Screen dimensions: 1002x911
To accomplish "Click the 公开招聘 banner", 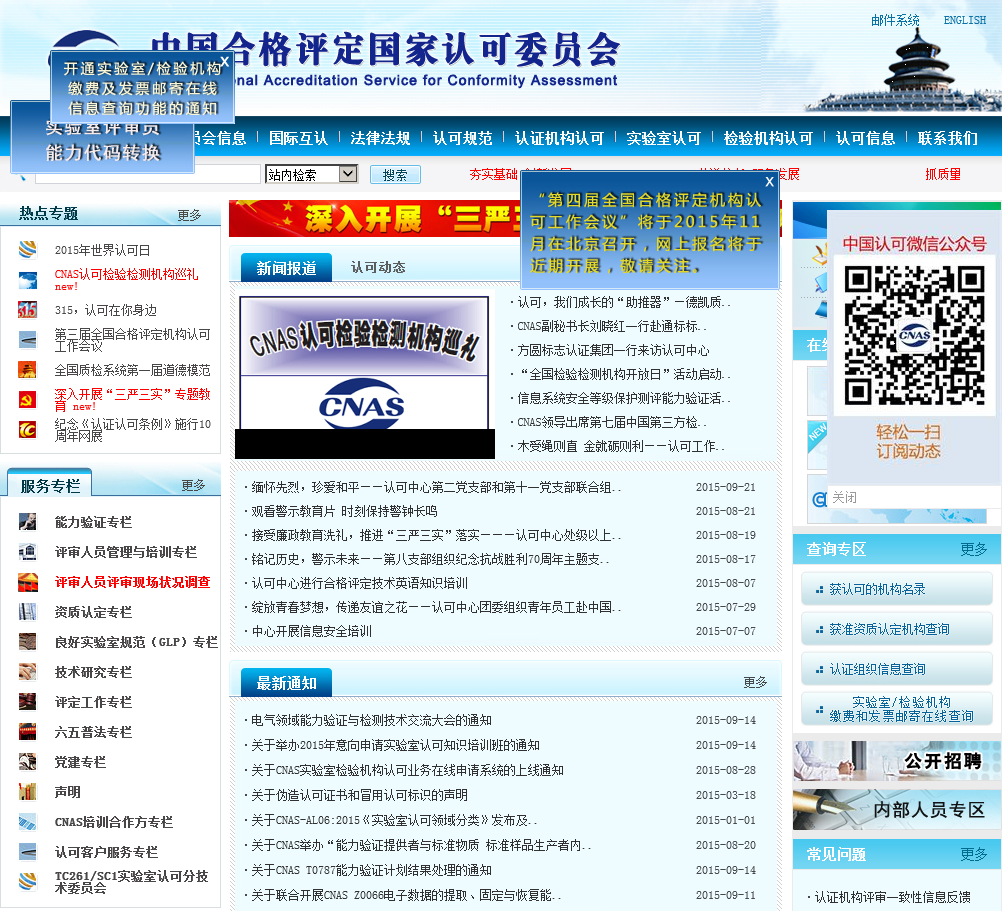I will [x=897, y=761].
